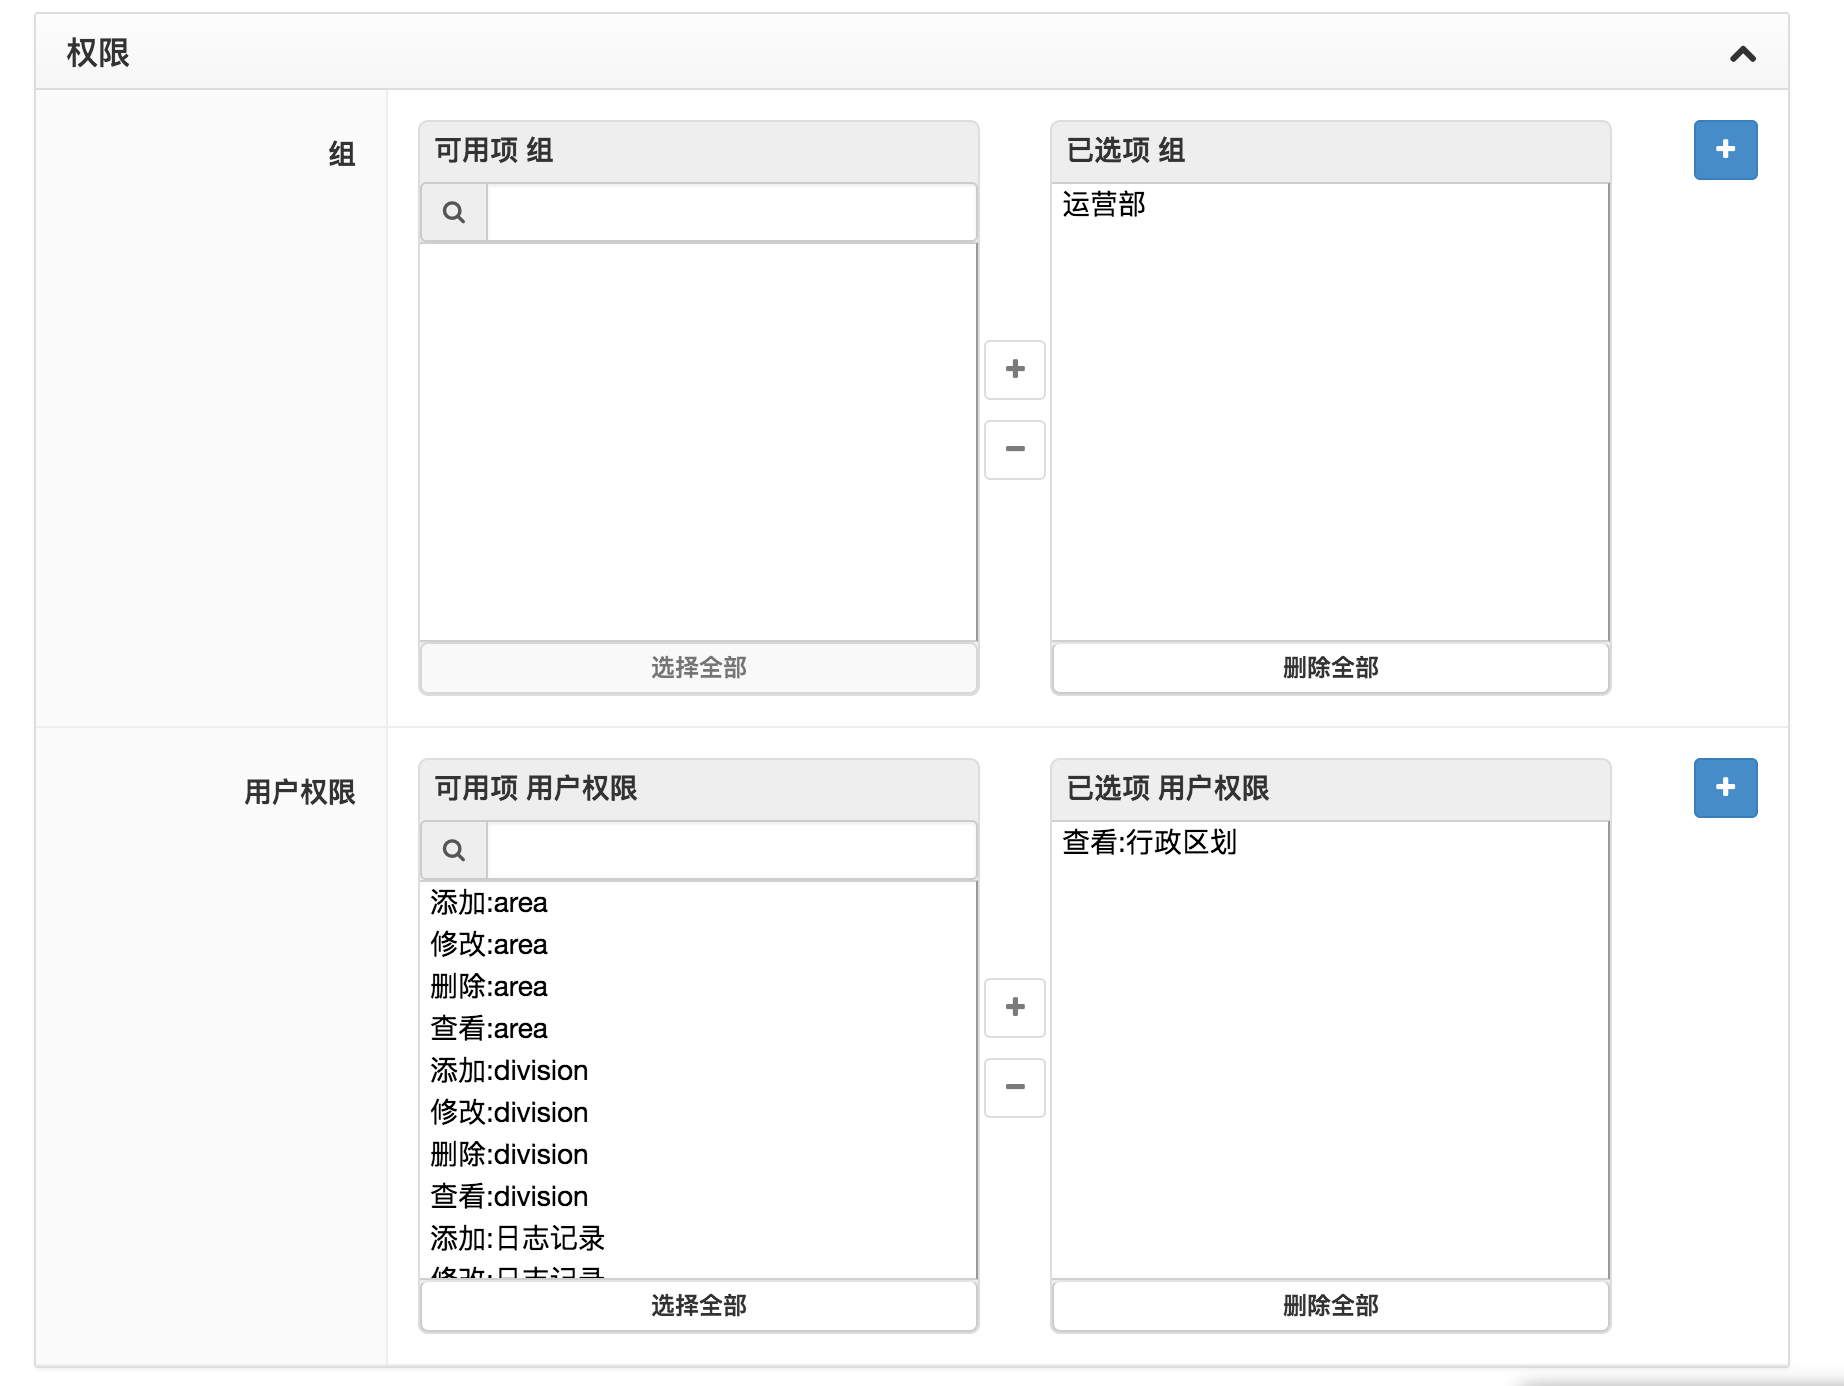Focus the search field in 可用项 组
1844x1386 pixels.
(731, 212)
